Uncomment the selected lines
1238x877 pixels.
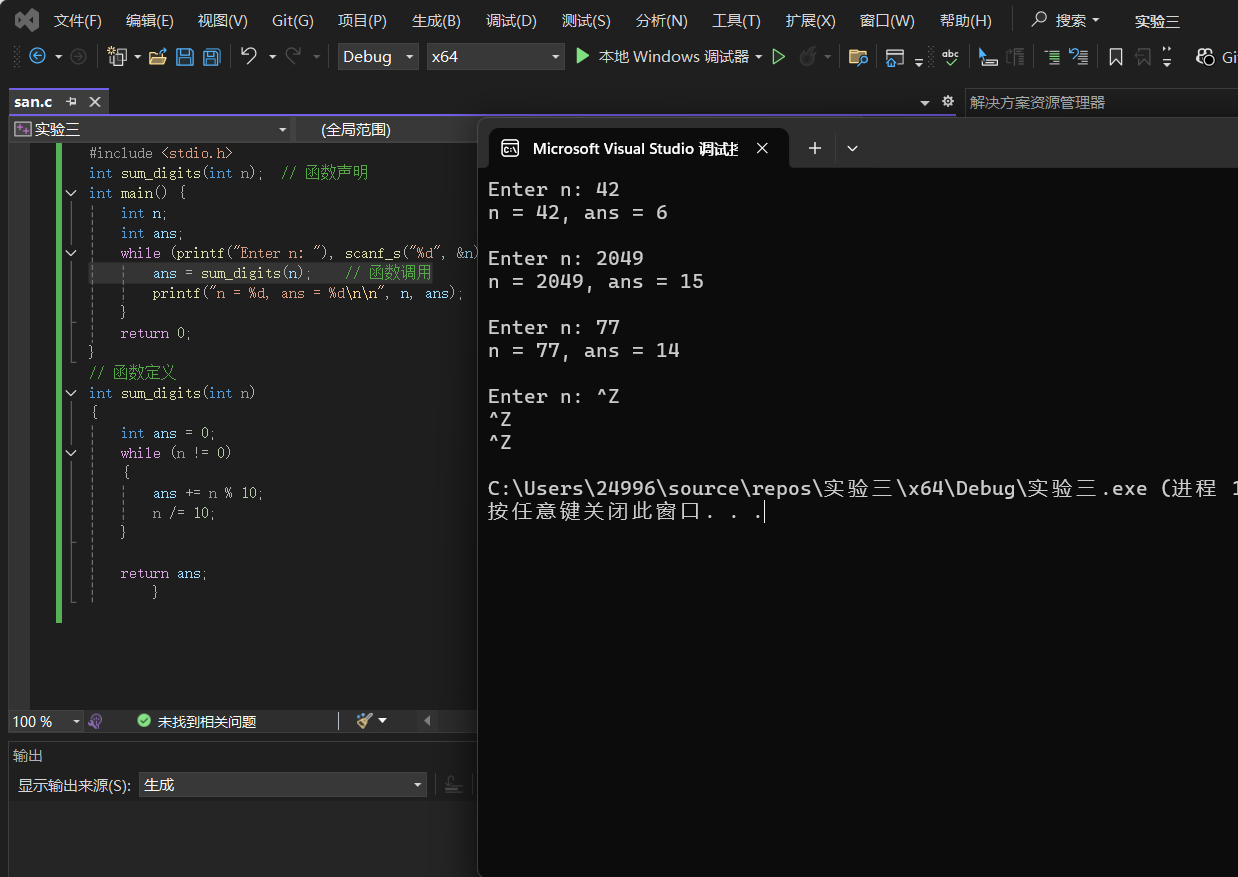pyautogui.click(x=1079, y=57)
